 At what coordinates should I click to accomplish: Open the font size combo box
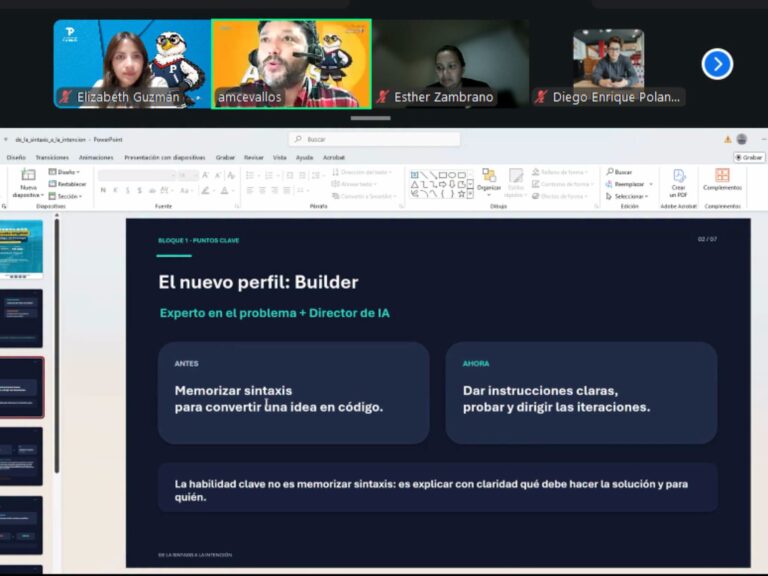tap(188, 175)
